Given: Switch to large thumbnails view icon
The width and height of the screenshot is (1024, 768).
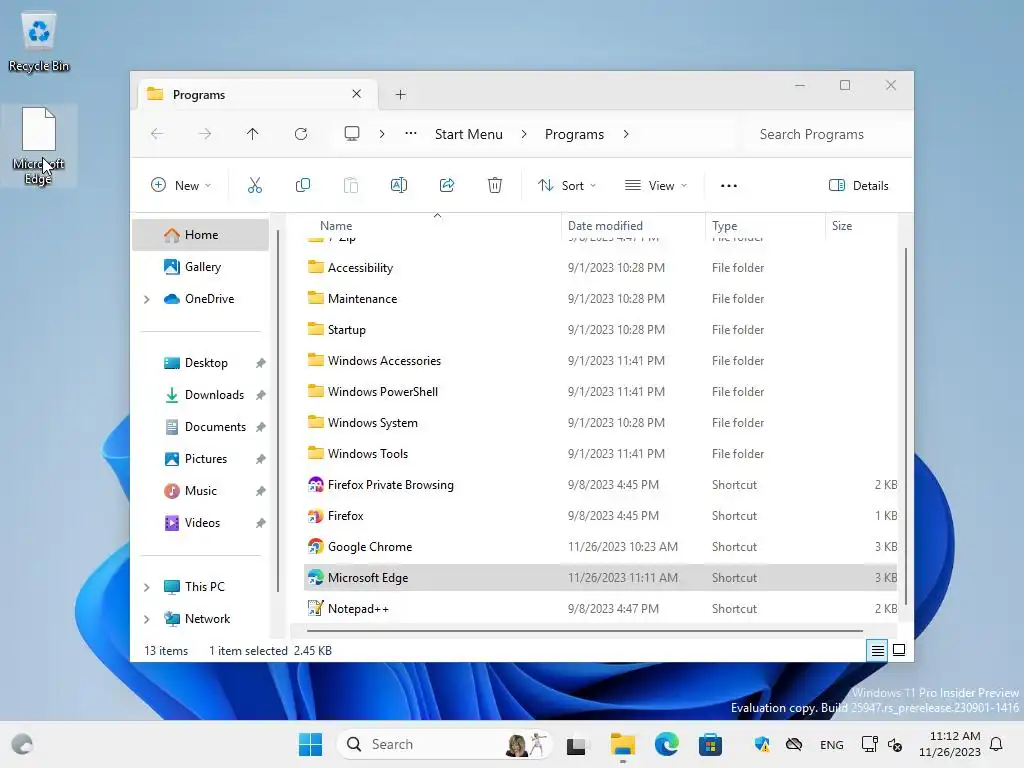Looking at the screenshot, I should point(899,650).
